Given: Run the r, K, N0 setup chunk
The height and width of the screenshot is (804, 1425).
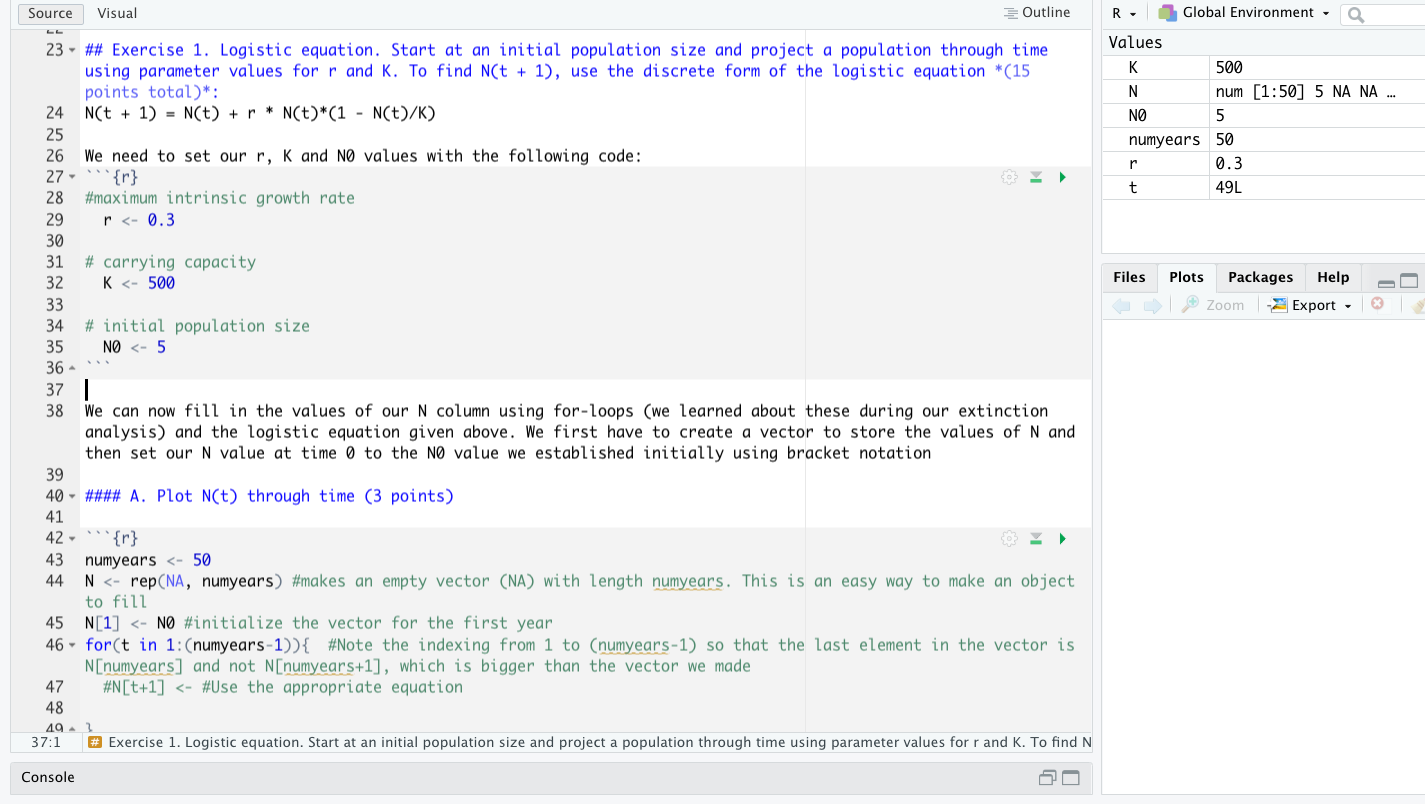Looking at the screenshot, I should pyautogui.click(x=1062, y=177).
